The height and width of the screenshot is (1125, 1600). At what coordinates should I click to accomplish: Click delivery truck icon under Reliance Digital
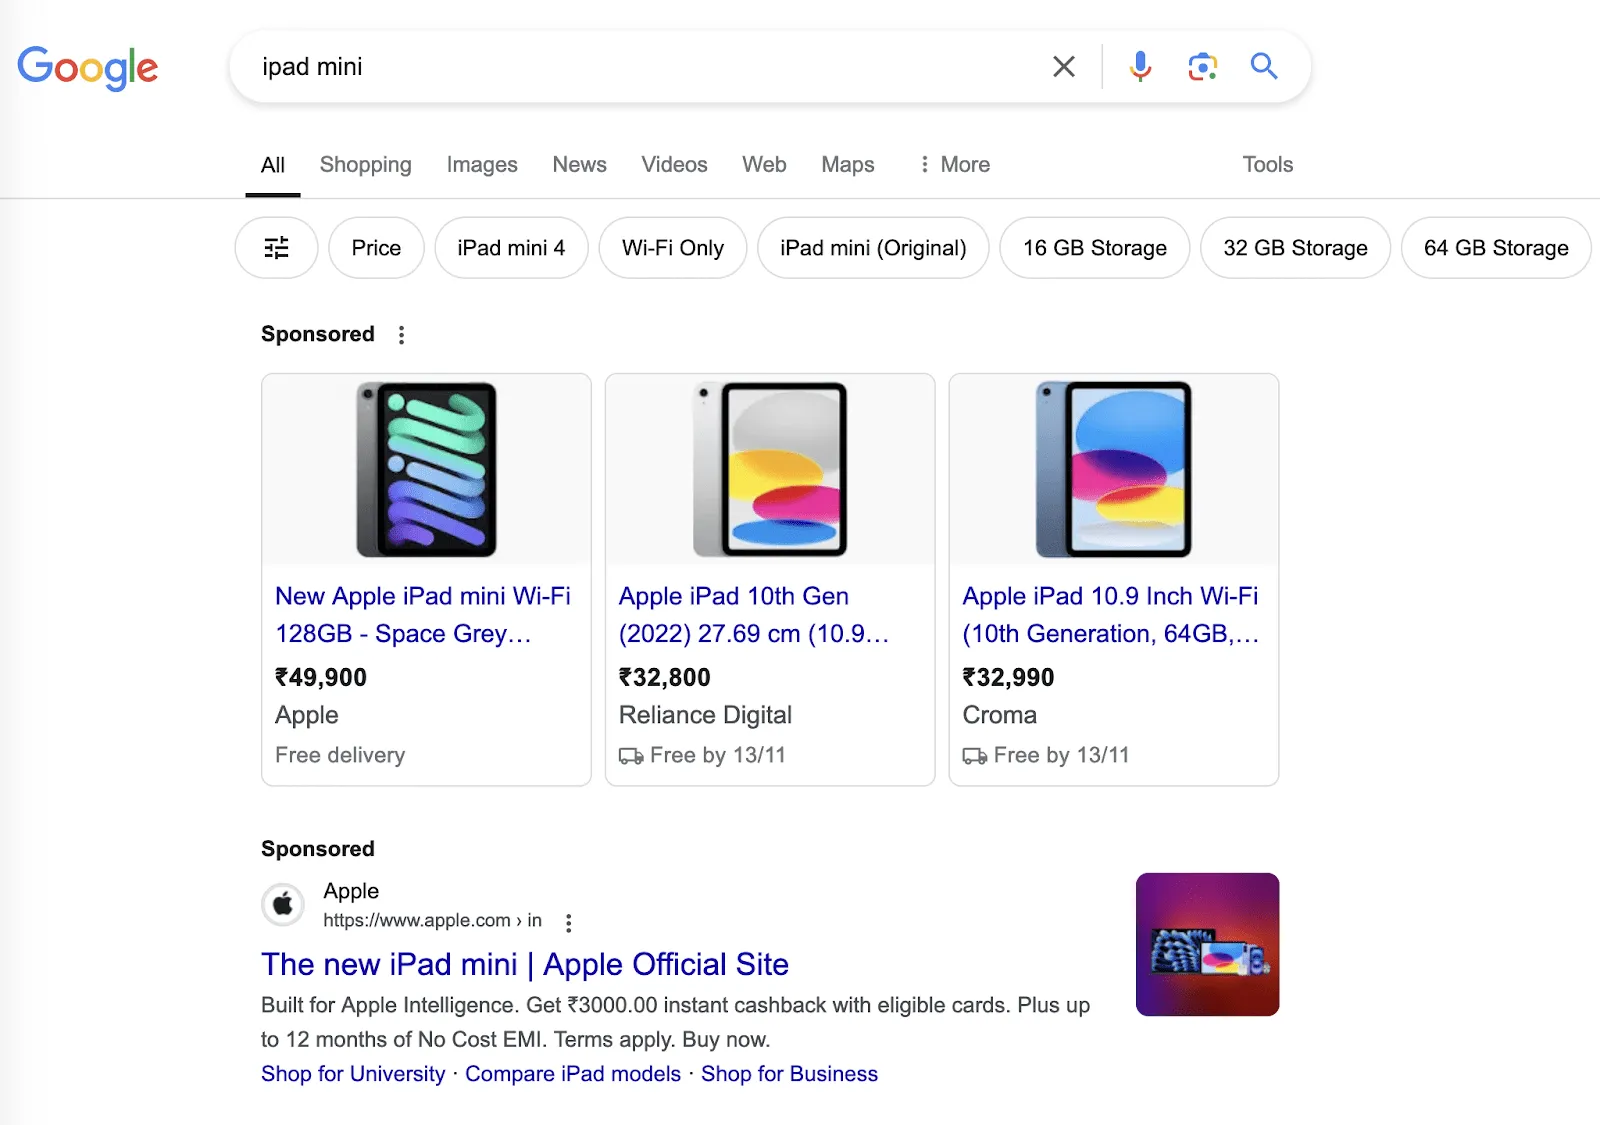(x=631, y=756)
